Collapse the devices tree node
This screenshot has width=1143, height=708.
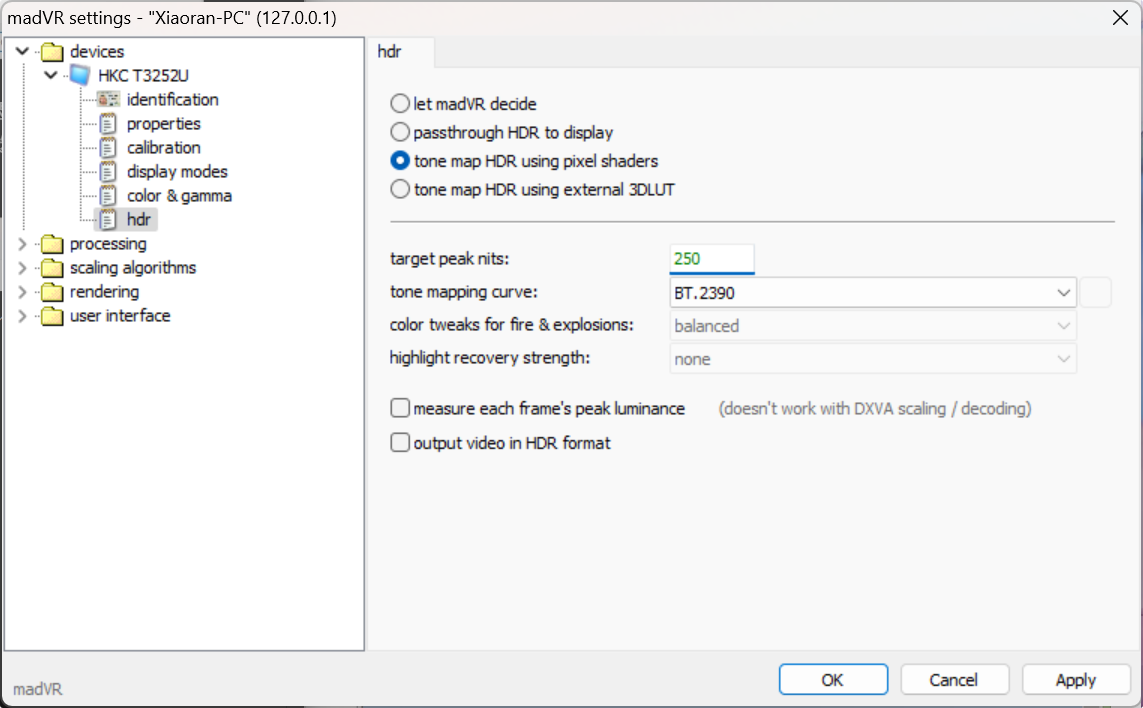click(x=24, y=52)
